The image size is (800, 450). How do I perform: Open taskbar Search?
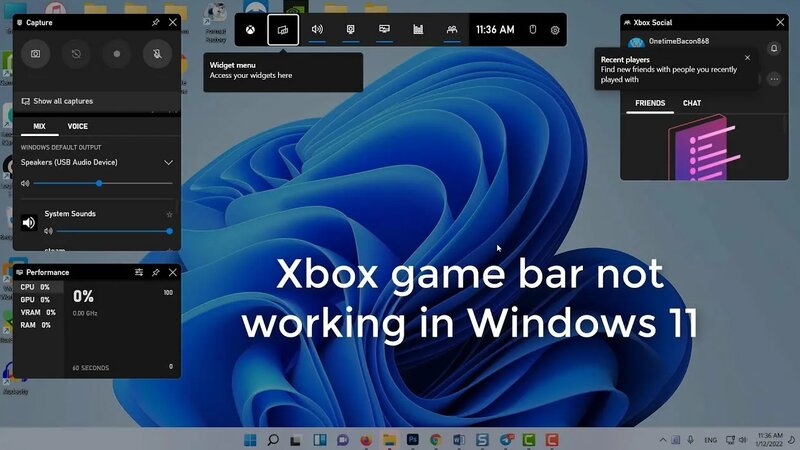[x=273, y=439]
